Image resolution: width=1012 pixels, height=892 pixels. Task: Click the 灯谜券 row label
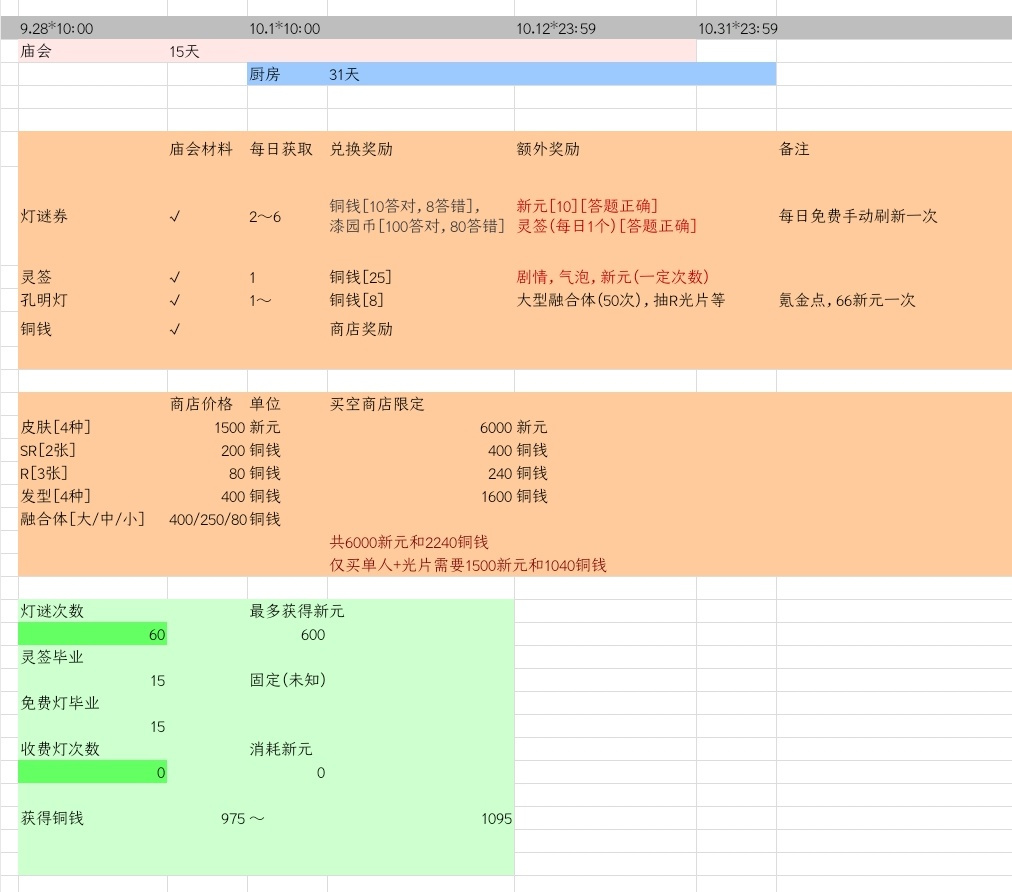click(x=44, y=216)
